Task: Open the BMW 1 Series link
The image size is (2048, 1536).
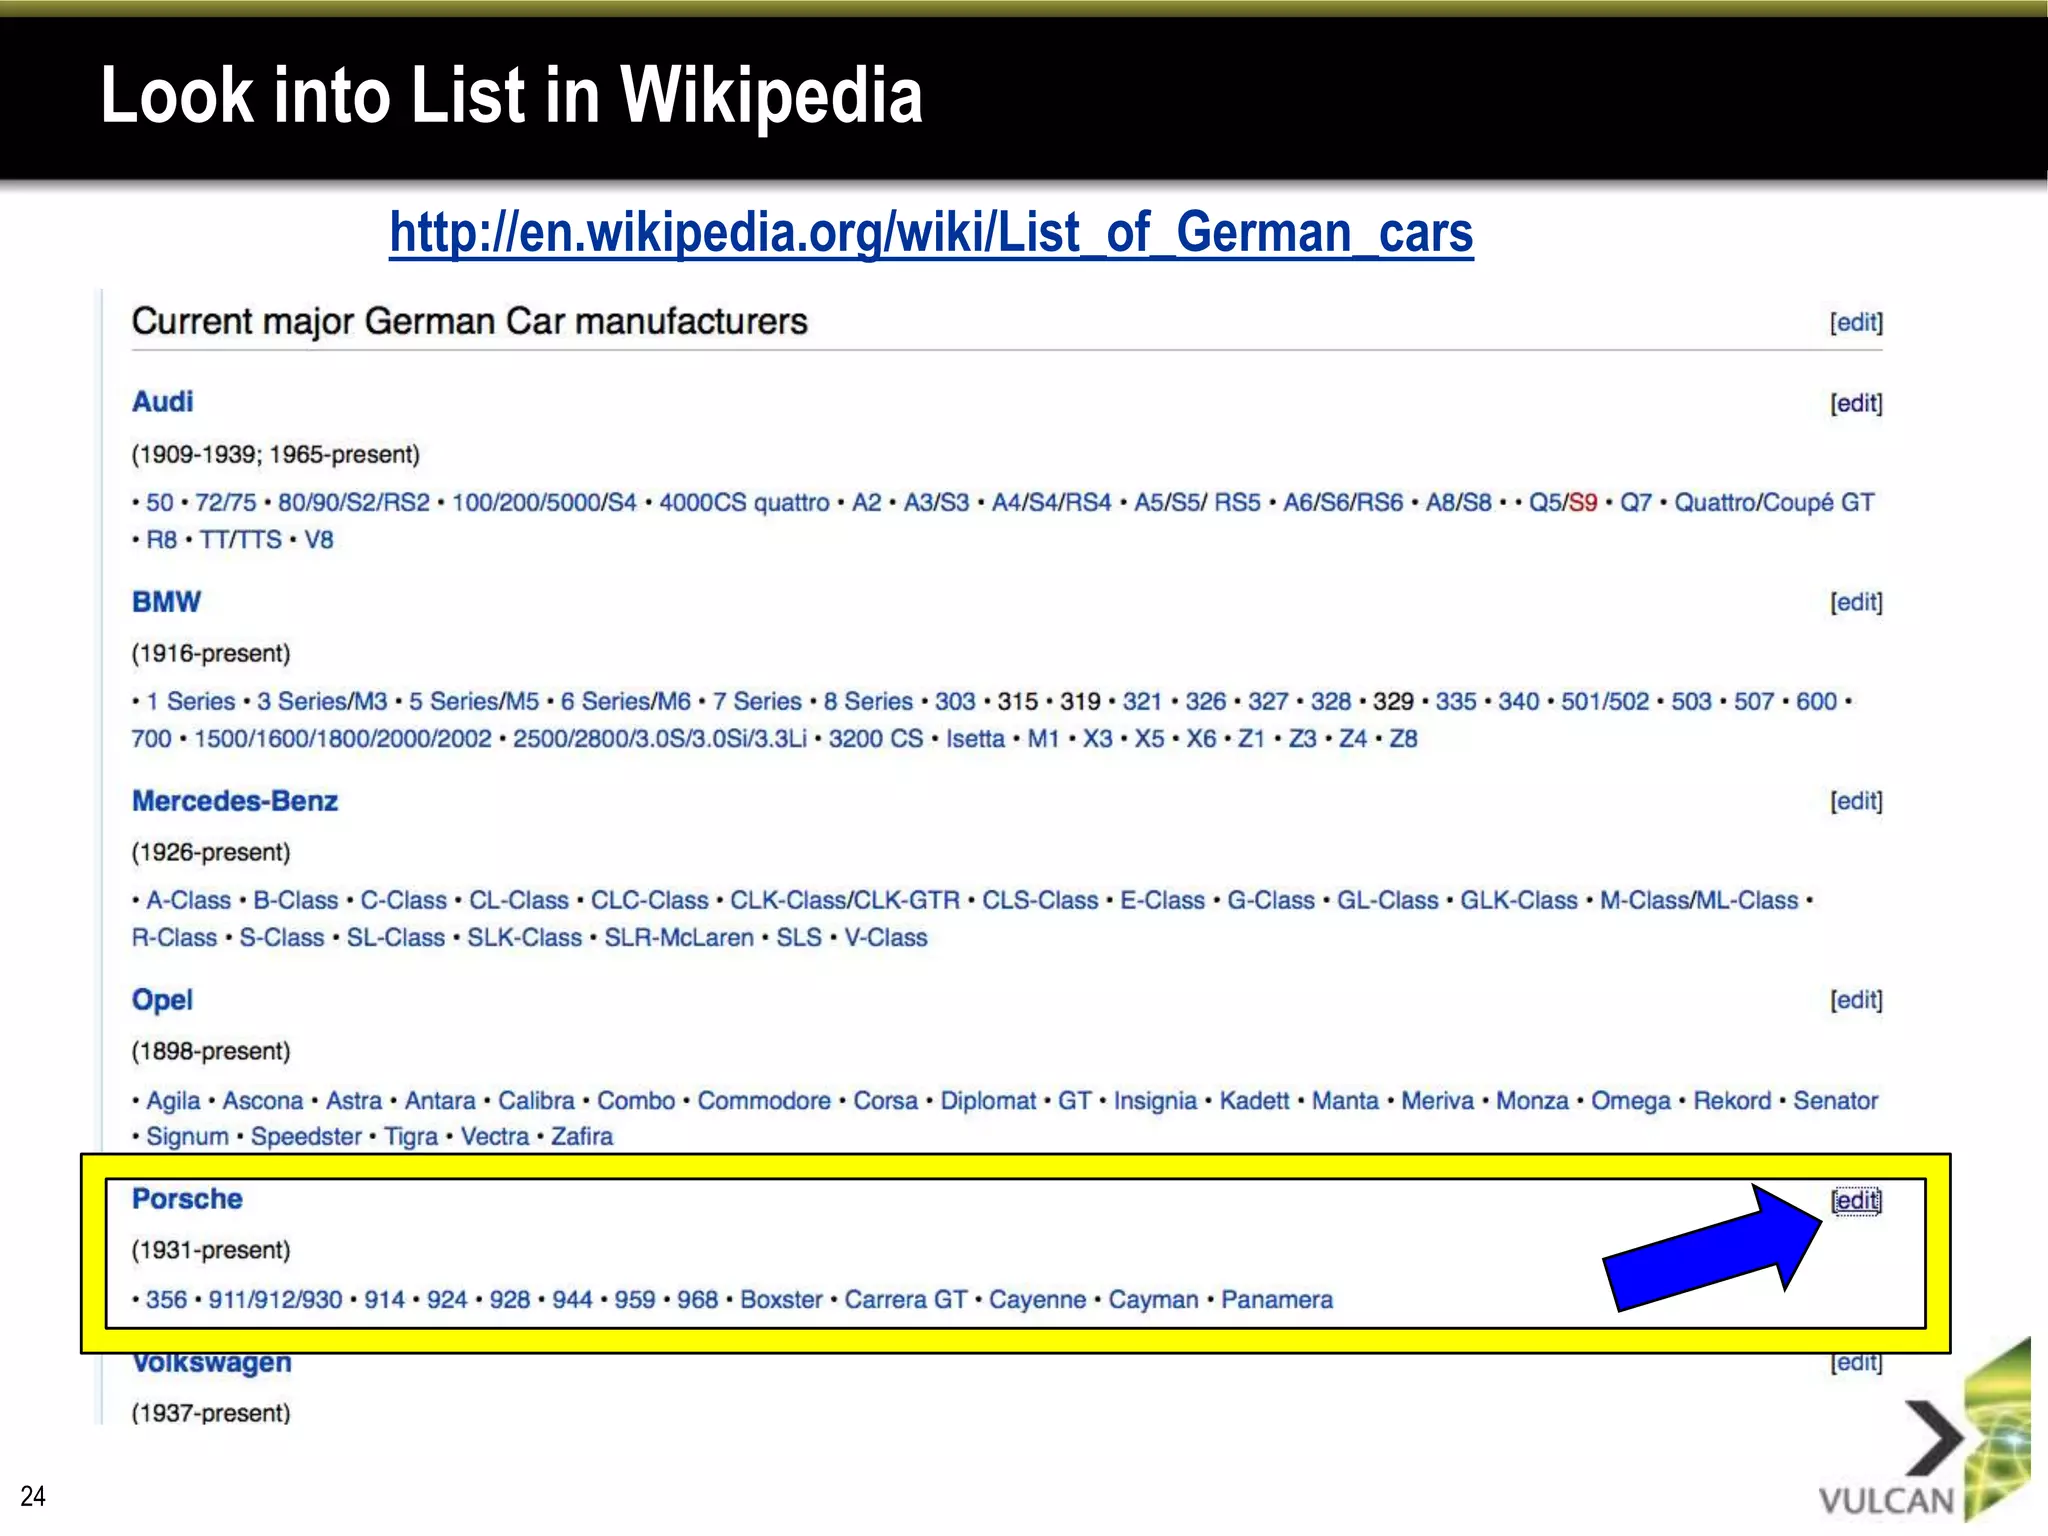Action: (x=190, y=701)
